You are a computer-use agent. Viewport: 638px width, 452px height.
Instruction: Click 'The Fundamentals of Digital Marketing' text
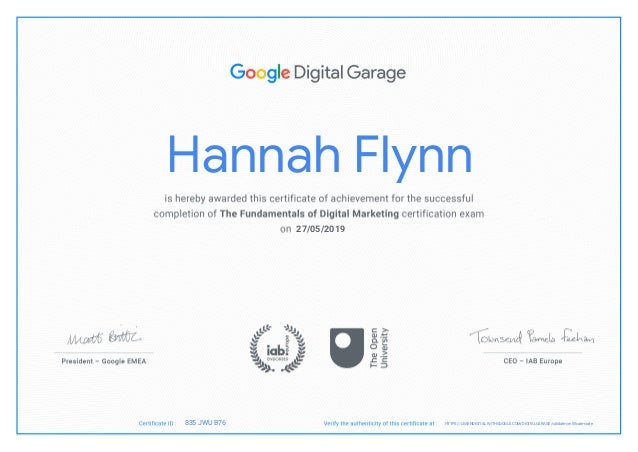point(309,214)
